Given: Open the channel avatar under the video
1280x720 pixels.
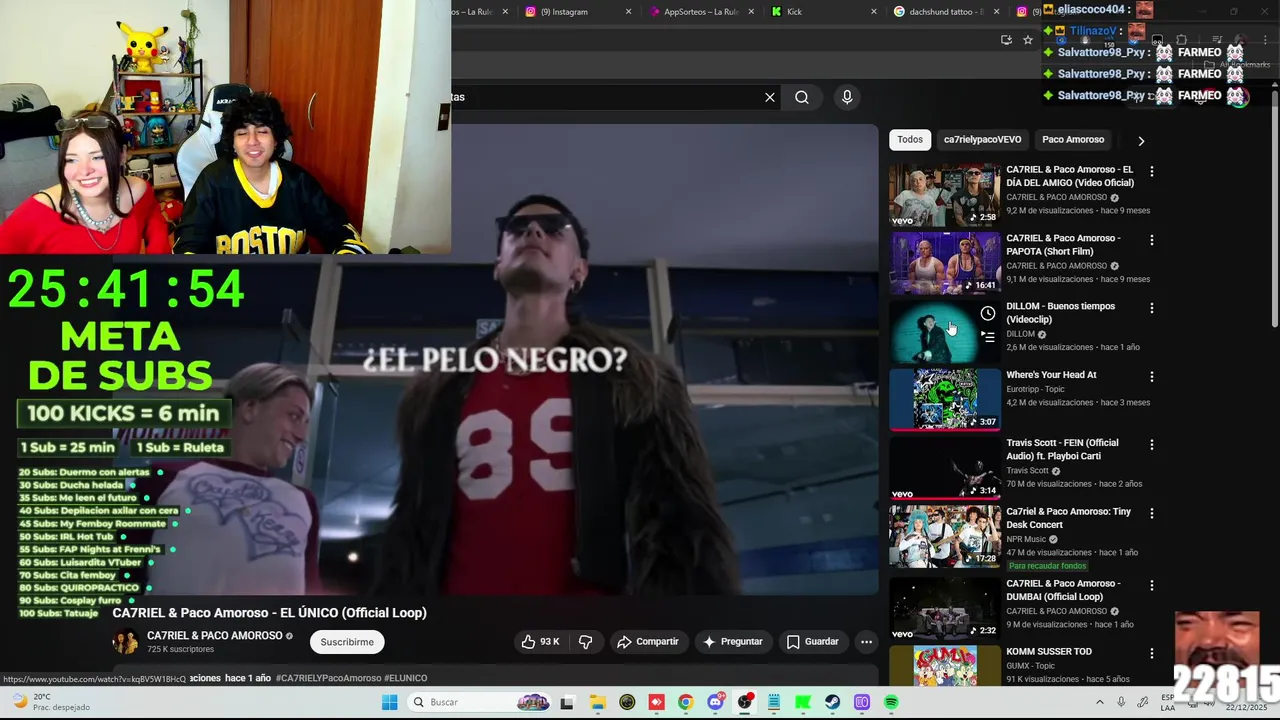Looking at the screenshot, I should pos(126,642).
